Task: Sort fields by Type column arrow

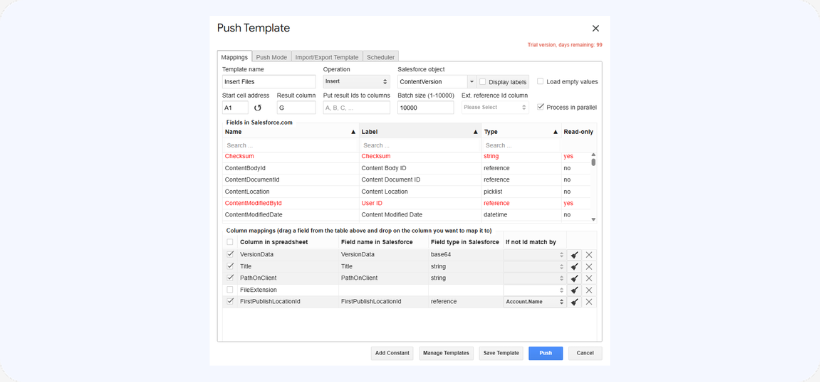Action: coord(555,132)
